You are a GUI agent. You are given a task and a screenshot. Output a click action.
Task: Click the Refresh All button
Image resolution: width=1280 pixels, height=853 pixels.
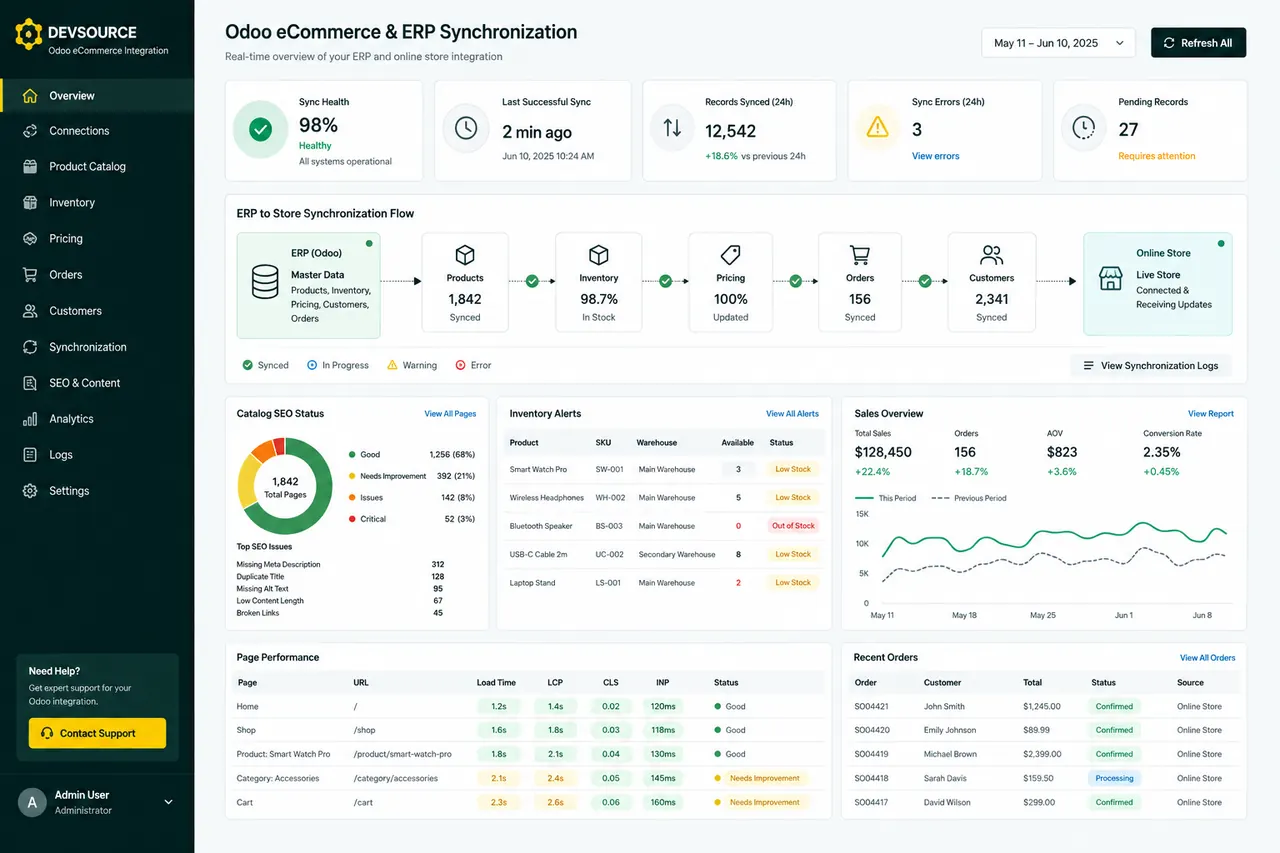pos(1199,43)
